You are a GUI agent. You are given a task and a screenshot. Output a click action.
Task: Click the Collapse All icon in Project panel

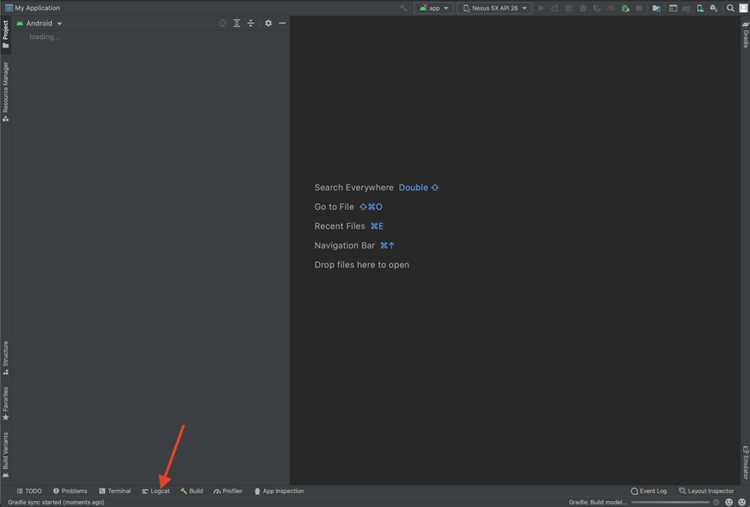click(251, 23)
